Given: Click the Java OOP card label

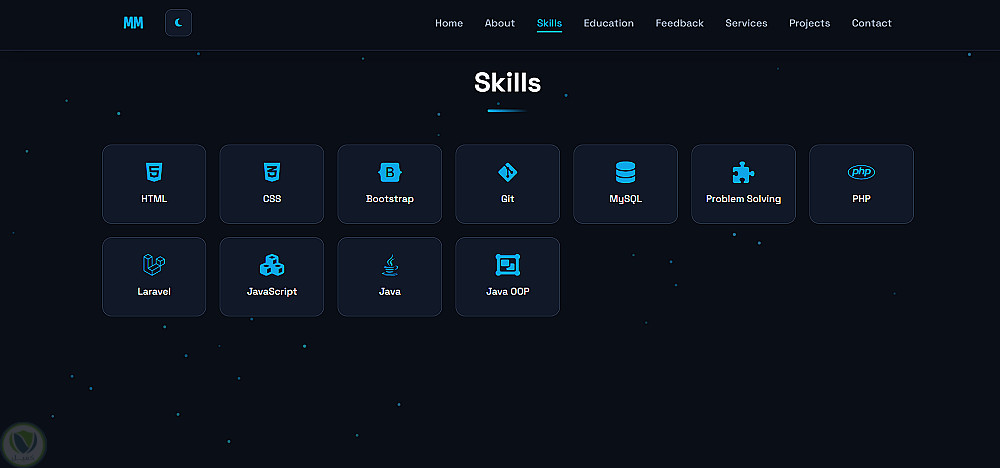Looking at the screenshot, I should pyautogui.click(x=508, y=292).
